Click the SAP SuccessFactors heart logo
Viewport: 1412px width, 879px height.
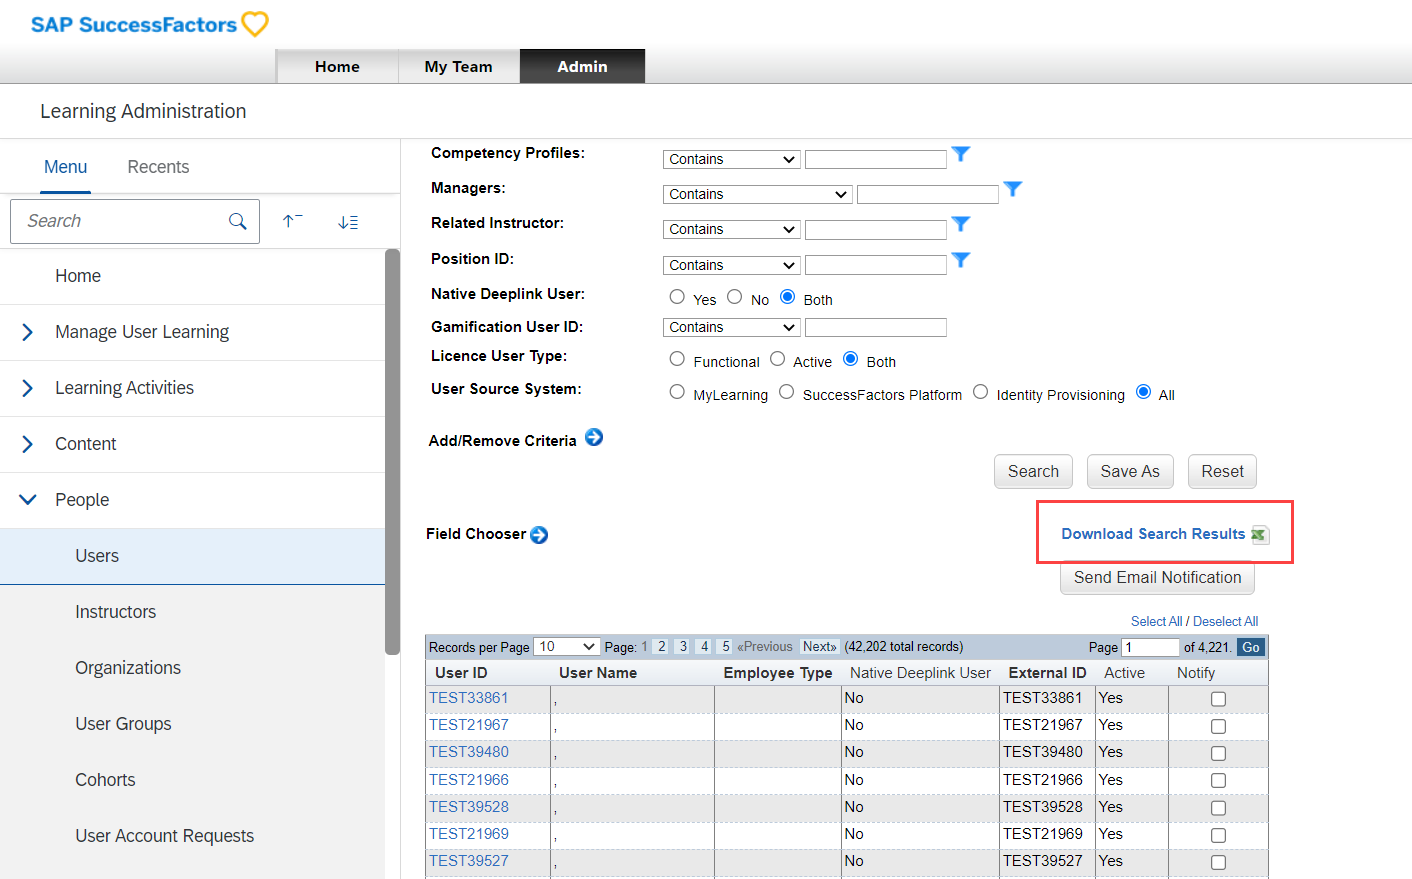point(255,24)
